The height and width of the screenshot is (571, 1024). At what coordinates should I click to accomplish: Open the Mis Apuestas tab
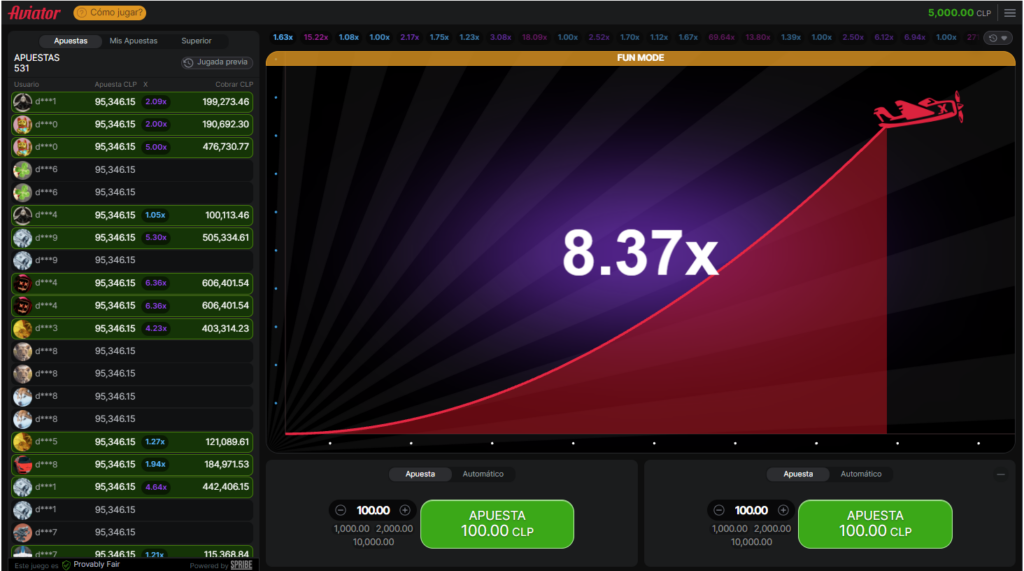(x=133, y=41)
